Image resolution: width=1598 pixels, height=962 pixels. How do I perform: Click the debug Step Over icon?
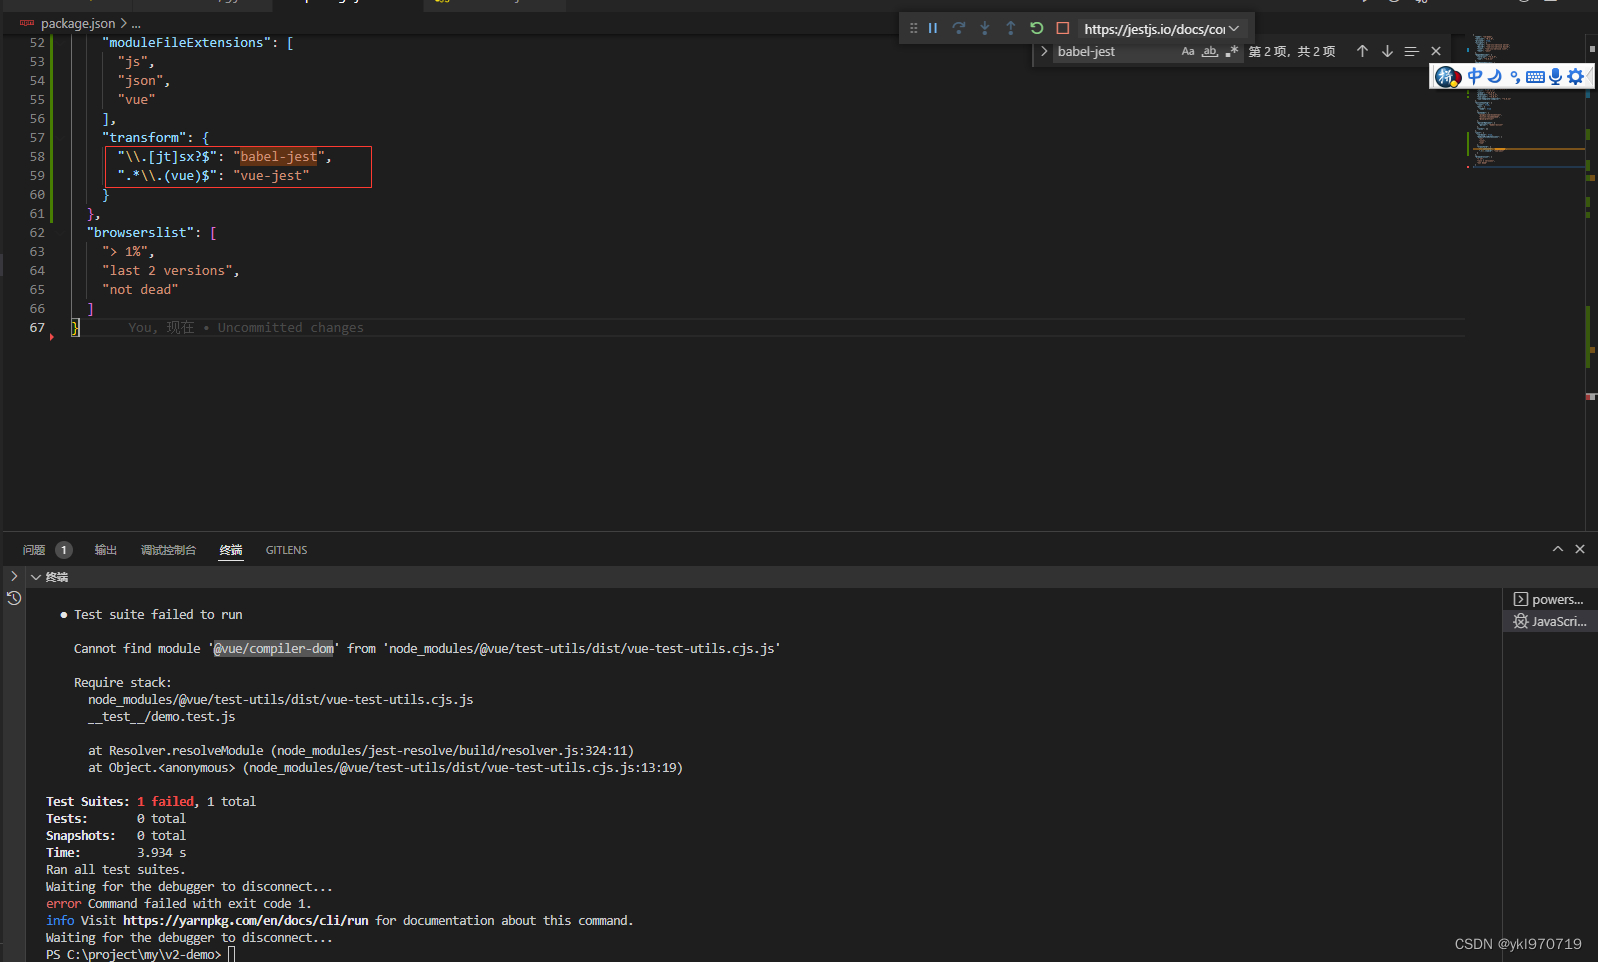[958, 28]
